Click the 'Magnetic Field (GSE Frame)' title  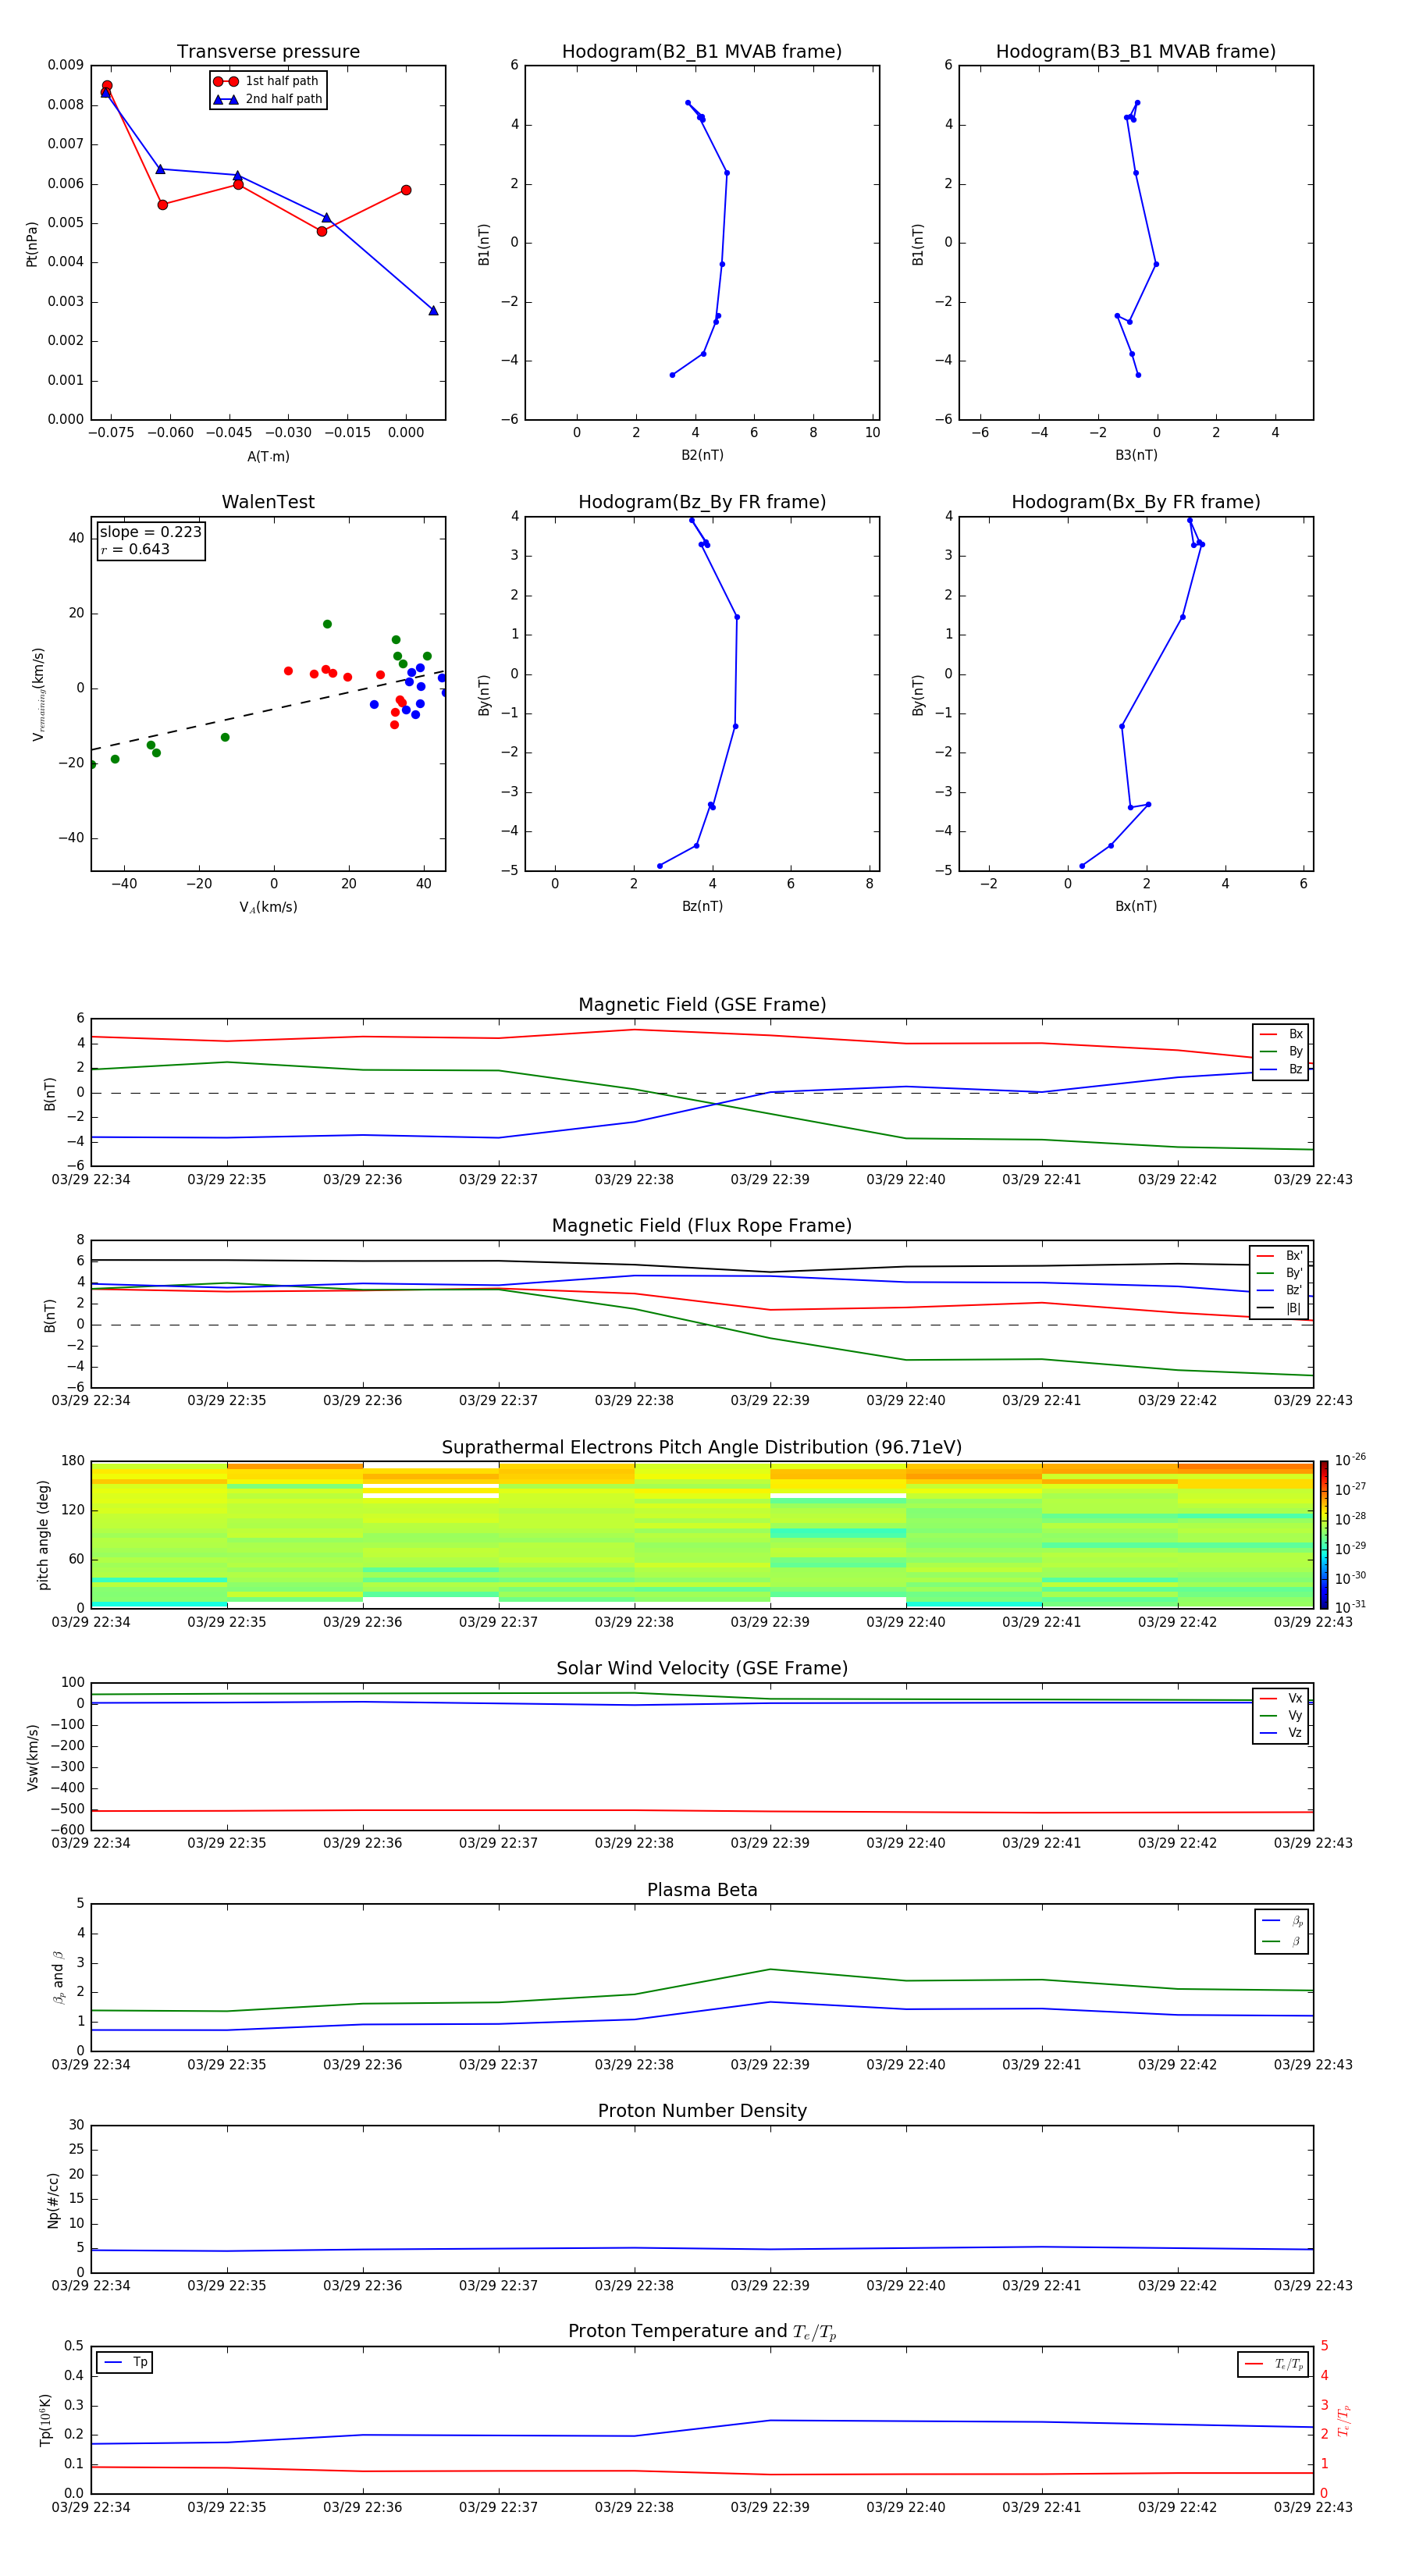[702, 1005]
